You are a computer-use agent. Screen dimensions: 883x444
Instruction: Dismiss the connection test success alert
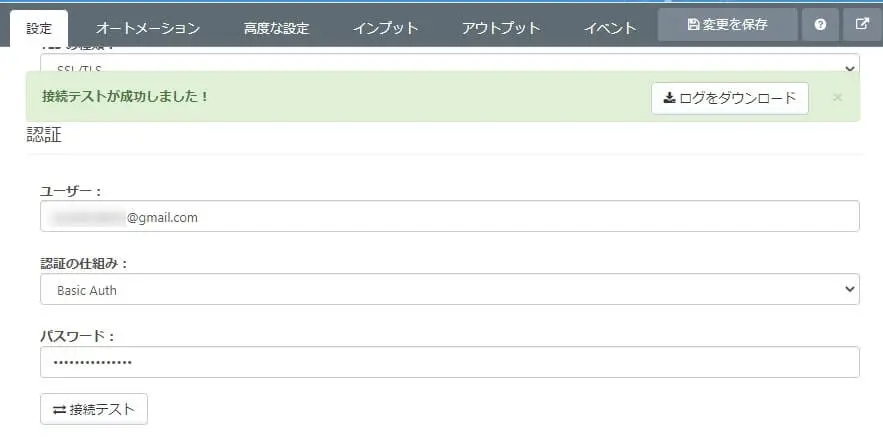coord(837,98)
